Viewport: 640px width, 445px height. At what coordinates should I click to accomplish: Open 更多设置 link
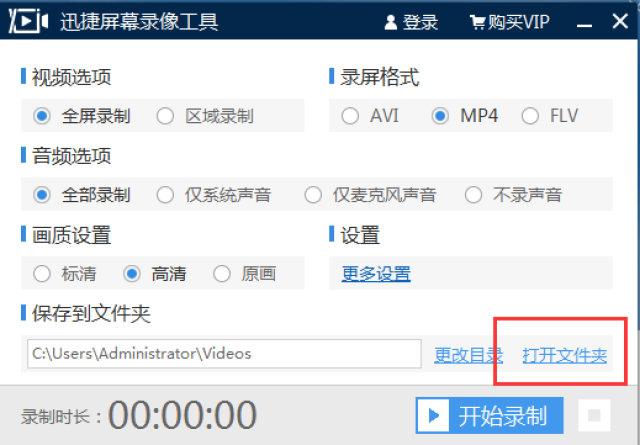[376, 274]
